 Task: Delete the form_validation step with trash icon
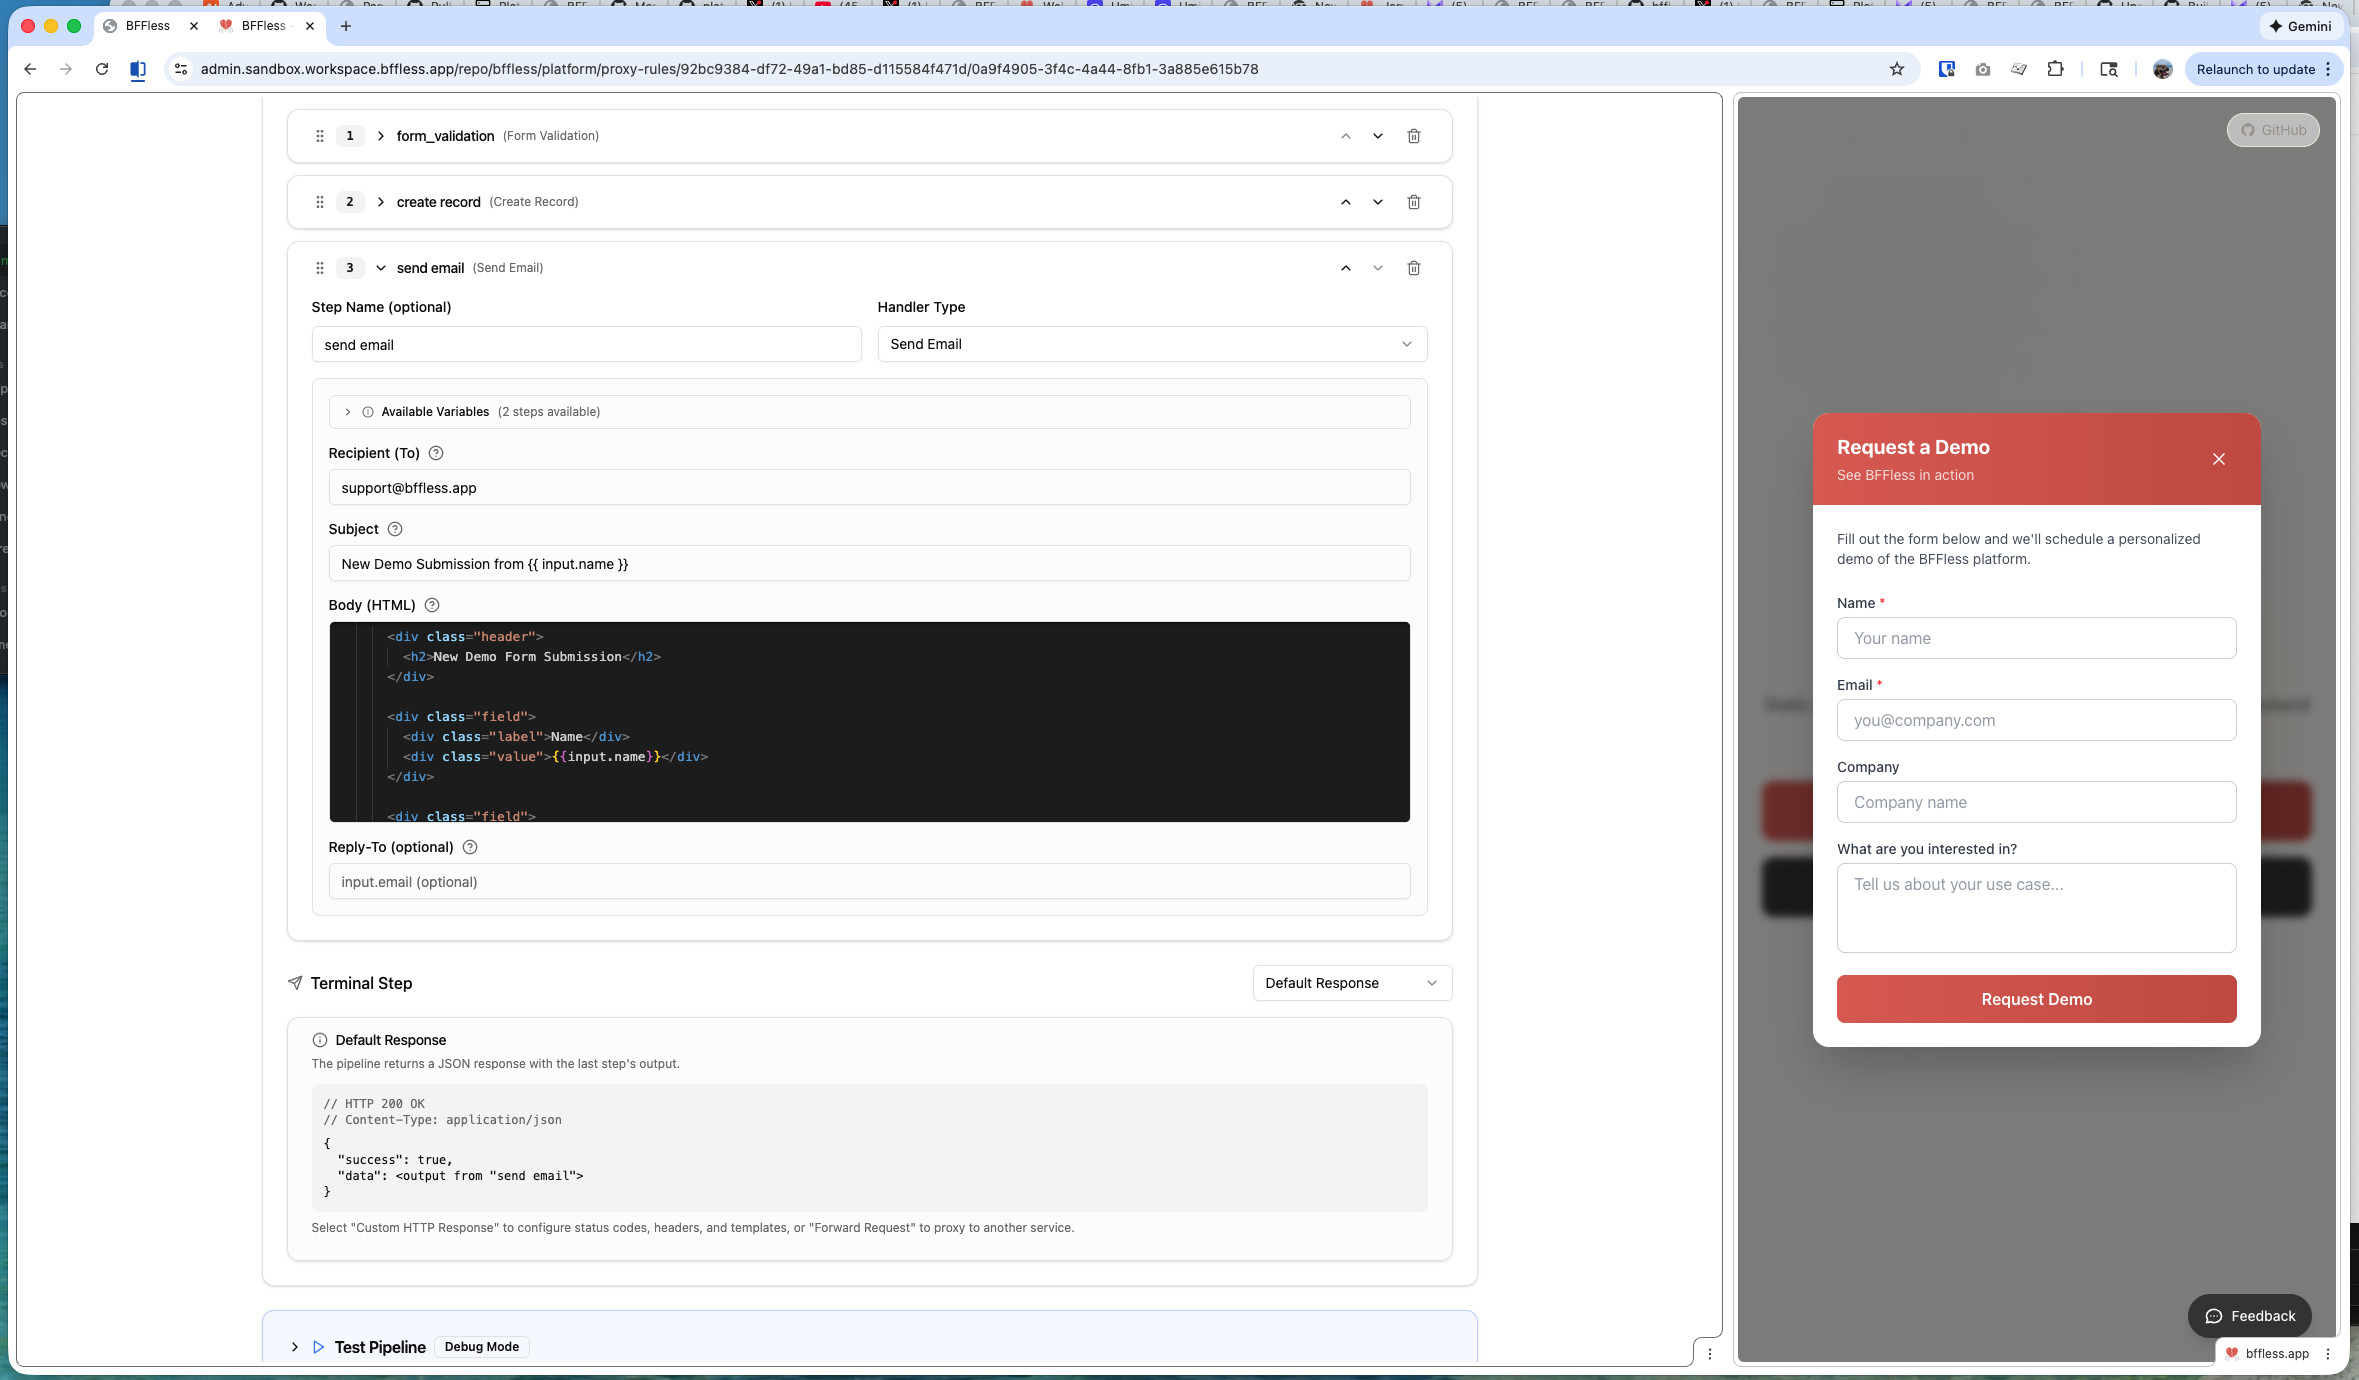(1413, 136)
